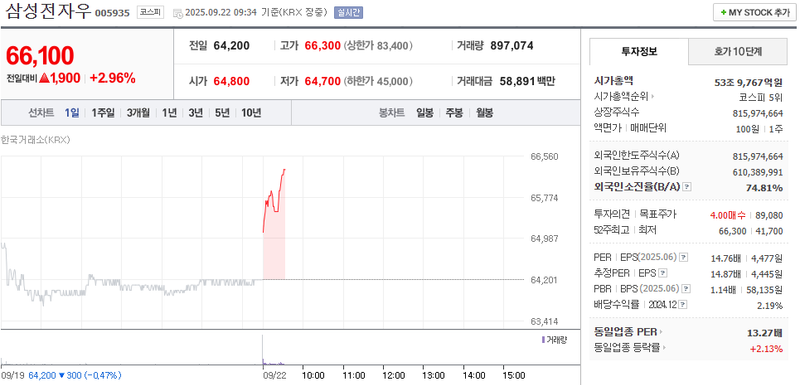The height and width of the screenshot is (385, 800).
Task: Click the 실시간 realtime badge
Action: (x=348, y=13)
